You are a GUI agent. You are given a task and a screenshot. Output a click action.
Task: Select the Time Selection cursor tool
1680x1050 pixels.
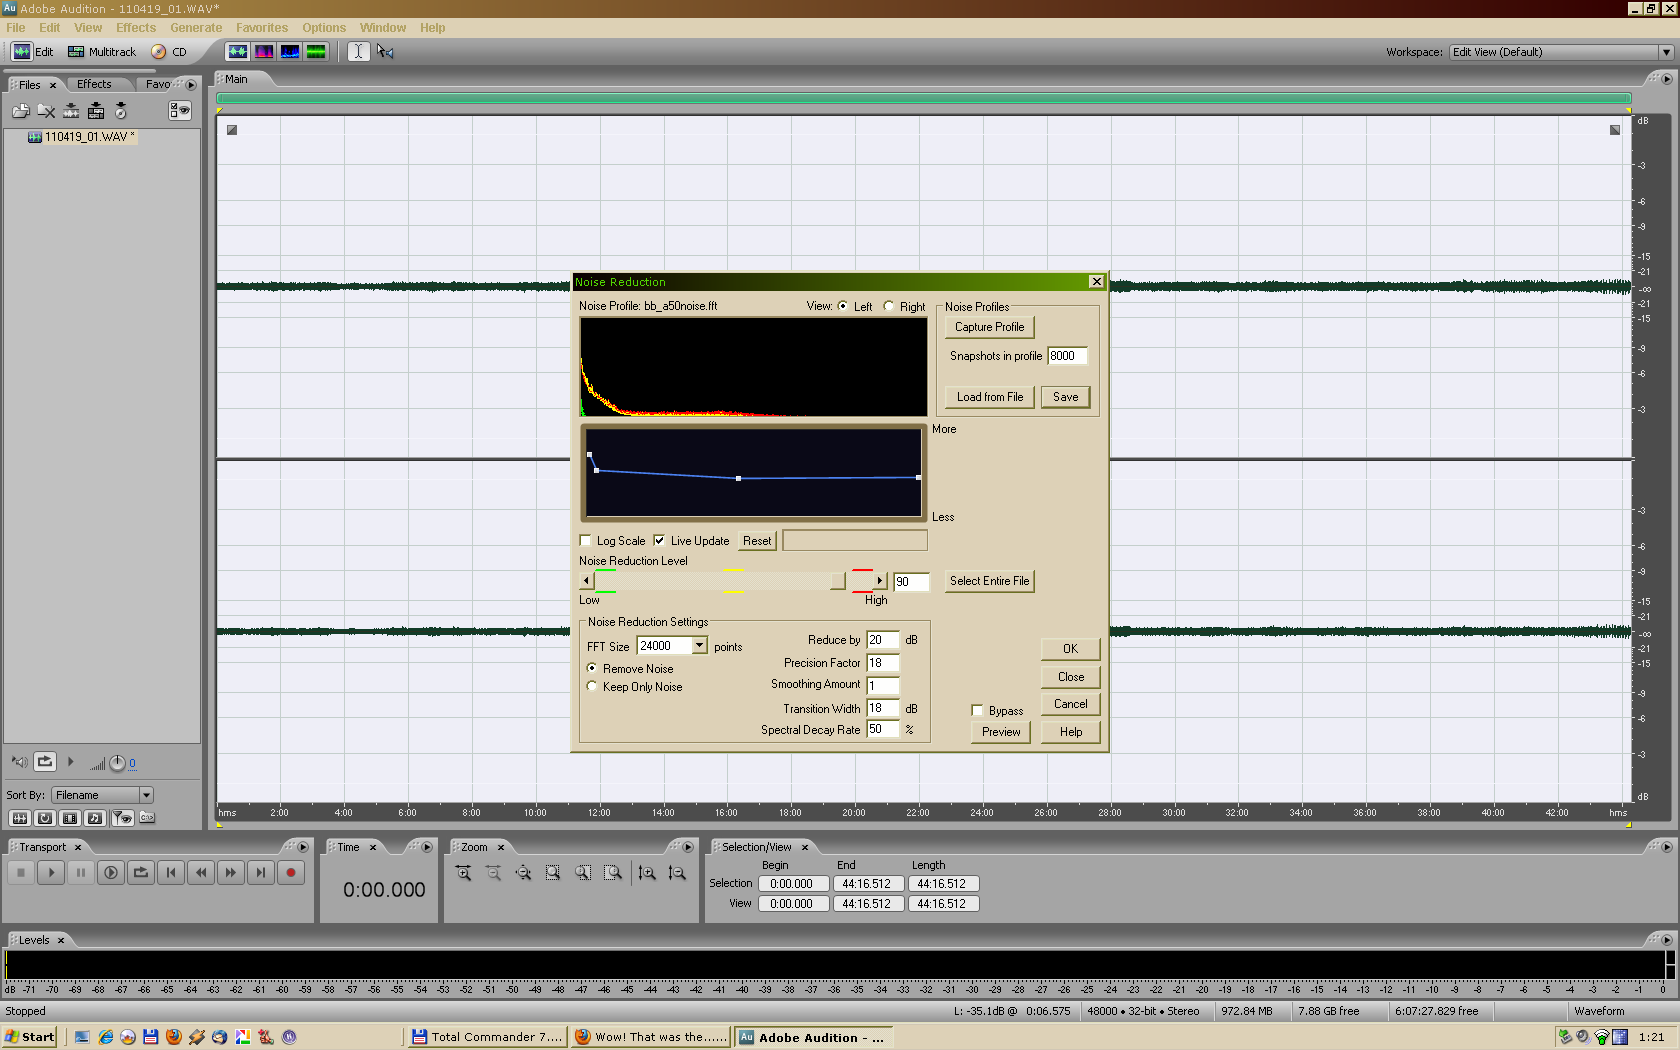pyautogui.click(x=358, y=52)
